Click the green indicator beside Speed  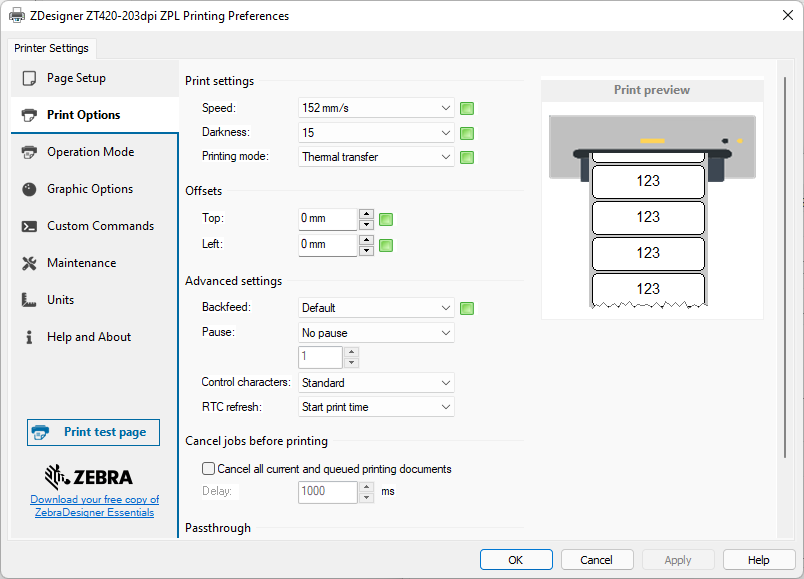click(466, 108)
